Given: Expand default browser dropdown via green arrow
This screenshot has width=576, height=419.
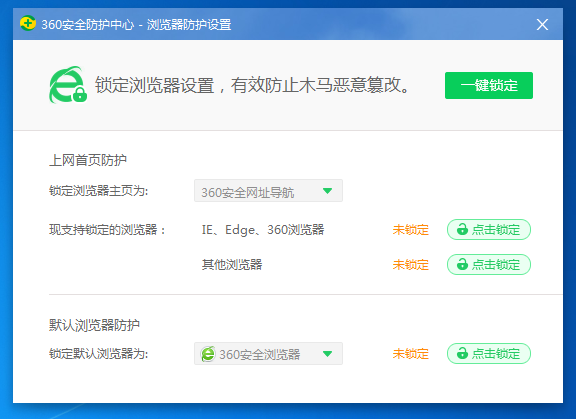Looking at the screenshot, I should tap(327, 354).
